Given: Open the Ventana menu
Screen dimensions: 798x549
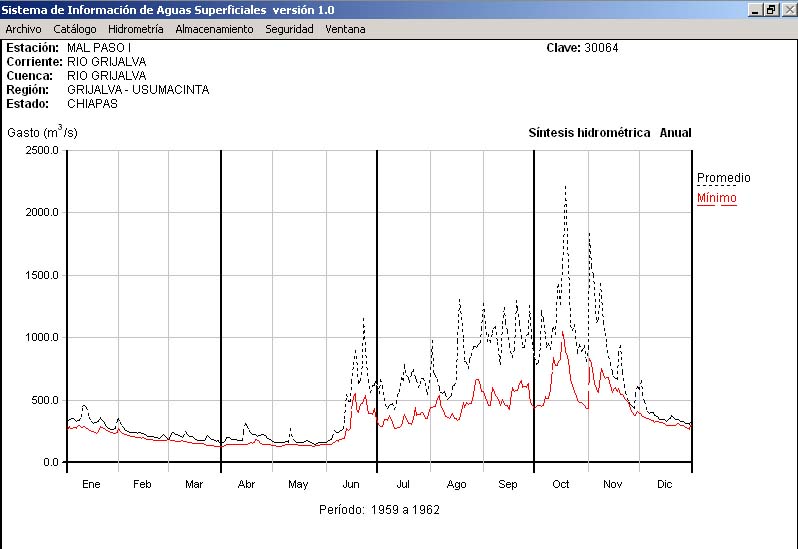Looking at the screenshot, I should coord(345,29).
